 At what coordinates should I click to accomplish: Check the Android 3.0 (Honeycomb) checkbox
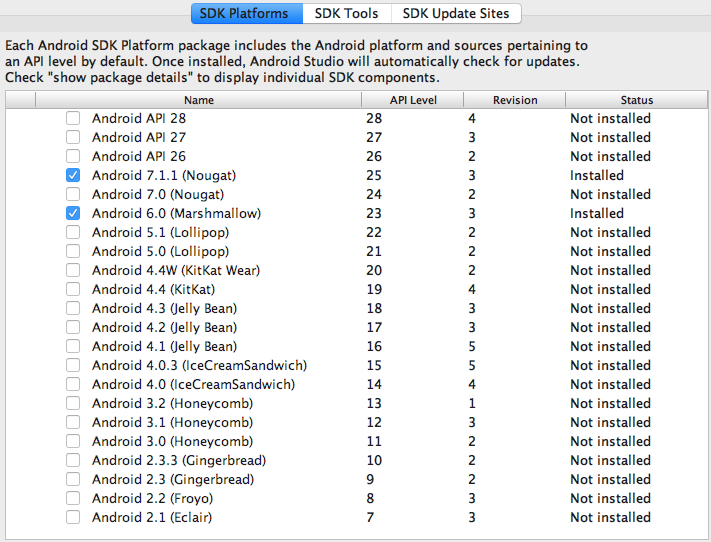73,442
